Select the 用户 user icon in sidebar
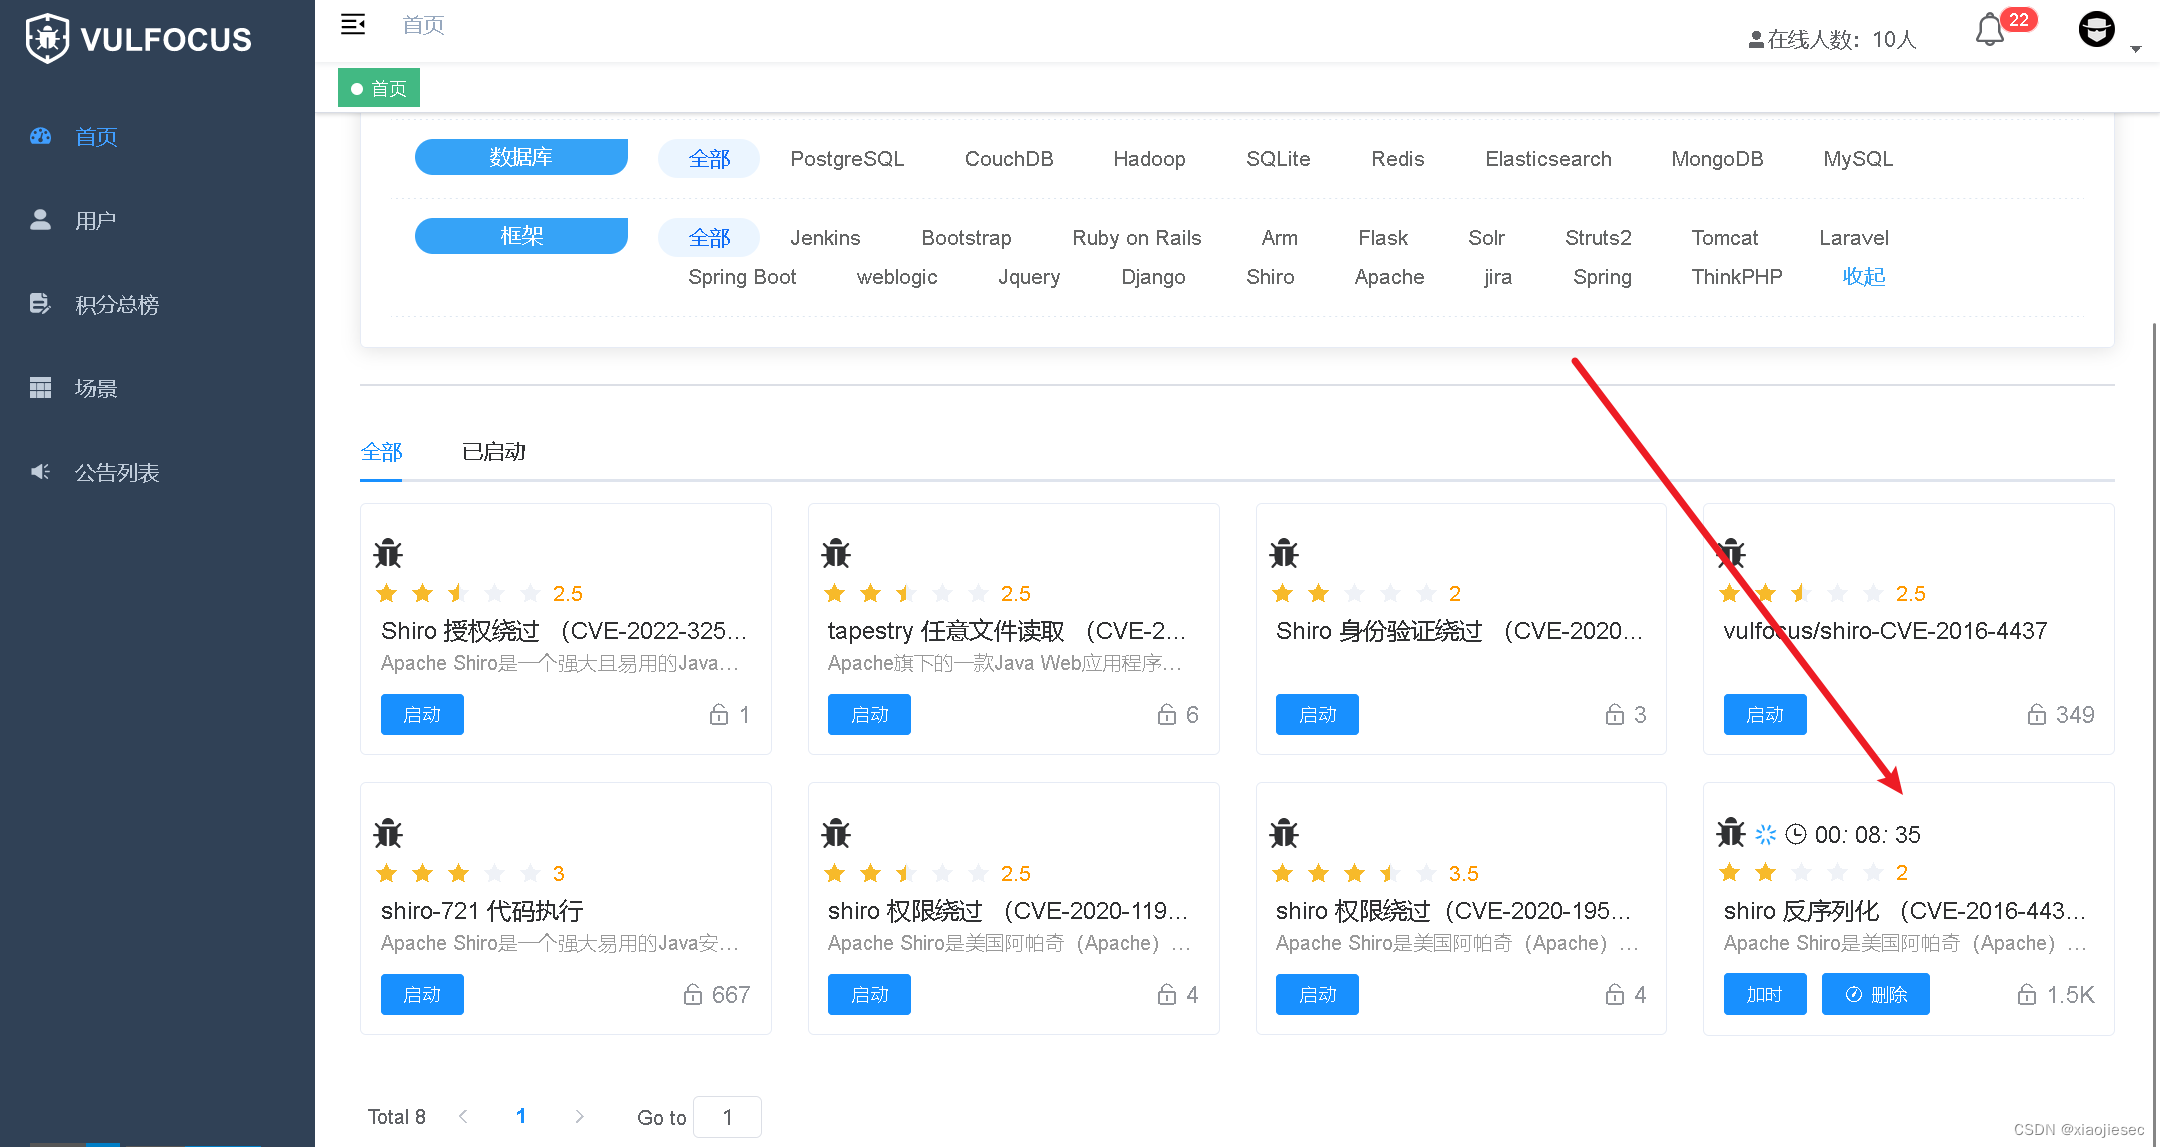Viewport: 2160px width, 1147px height. click(95, 220)
